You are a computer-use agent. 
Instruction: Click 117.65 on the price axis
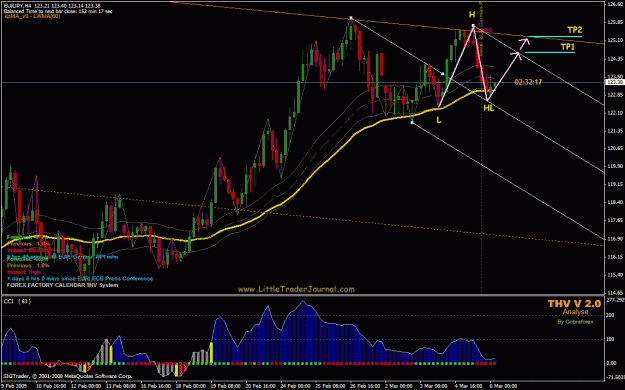(615, 220)
